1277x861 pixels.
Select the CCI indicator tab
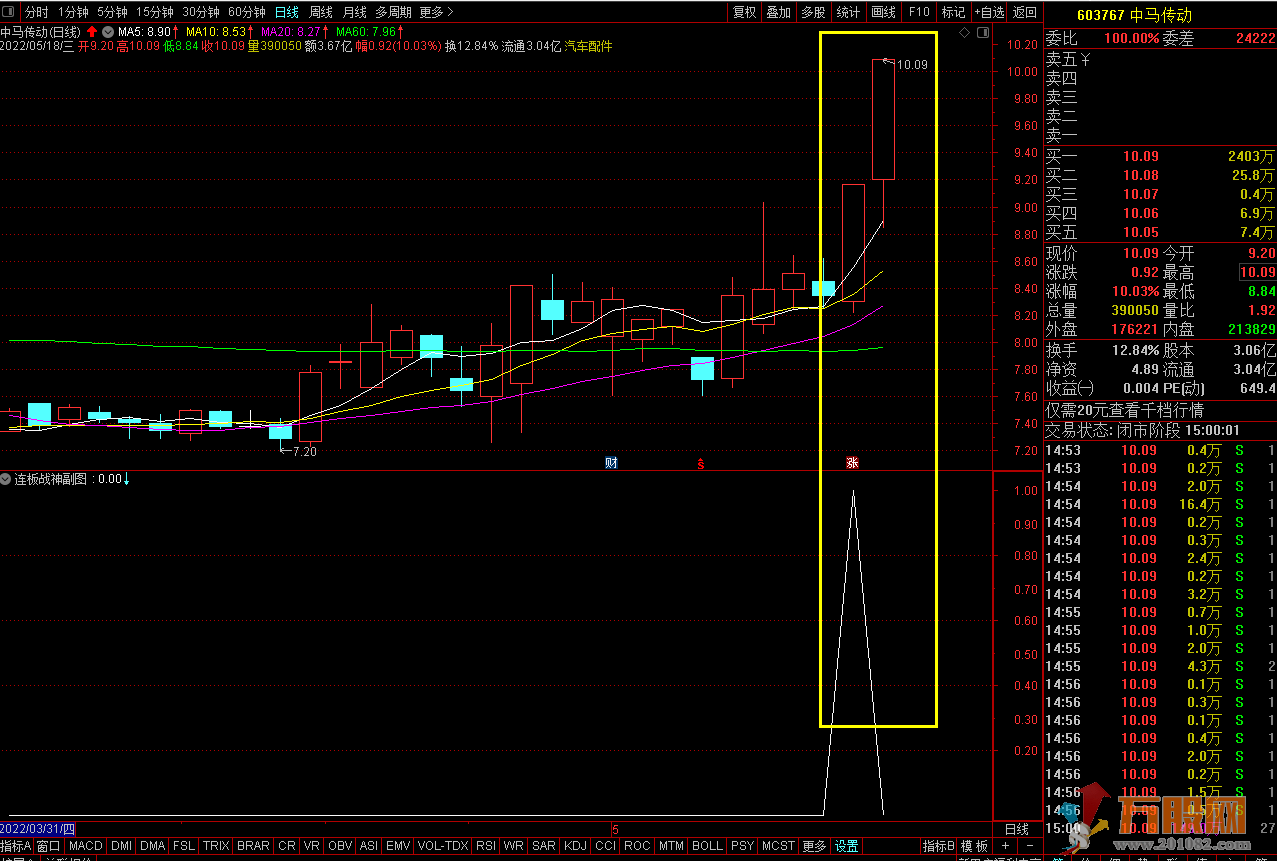click(x=605, y=846)
